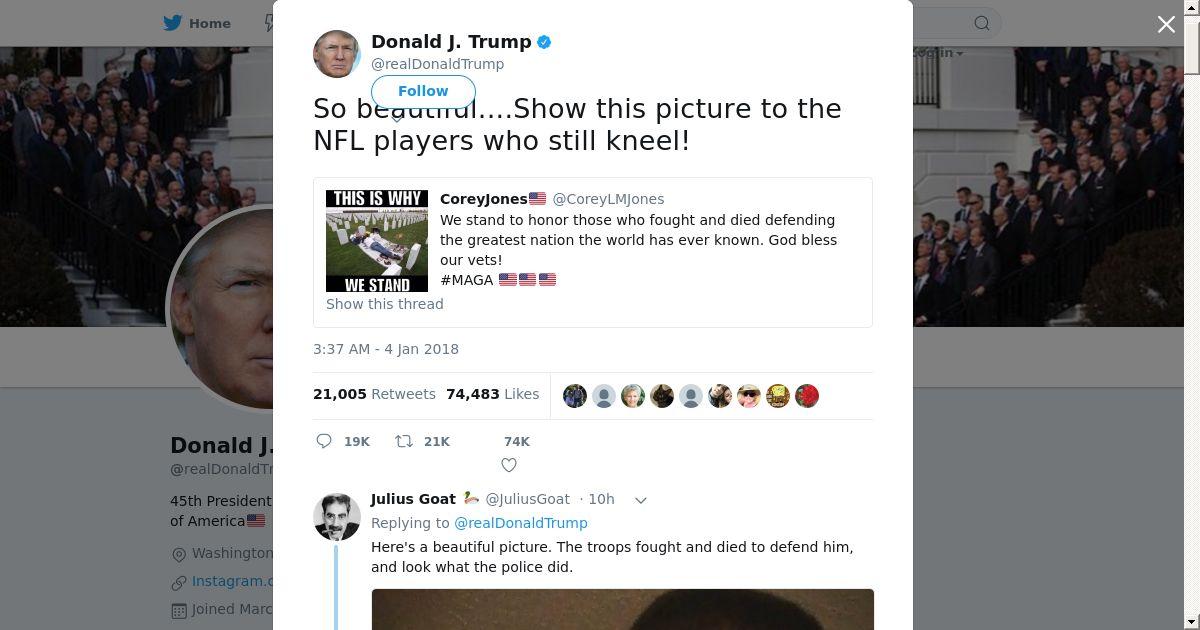This screenshot has width=1200, height=630.
Task: Open the THIS IS WHY WE STAND image
Action: coord(377,241)
